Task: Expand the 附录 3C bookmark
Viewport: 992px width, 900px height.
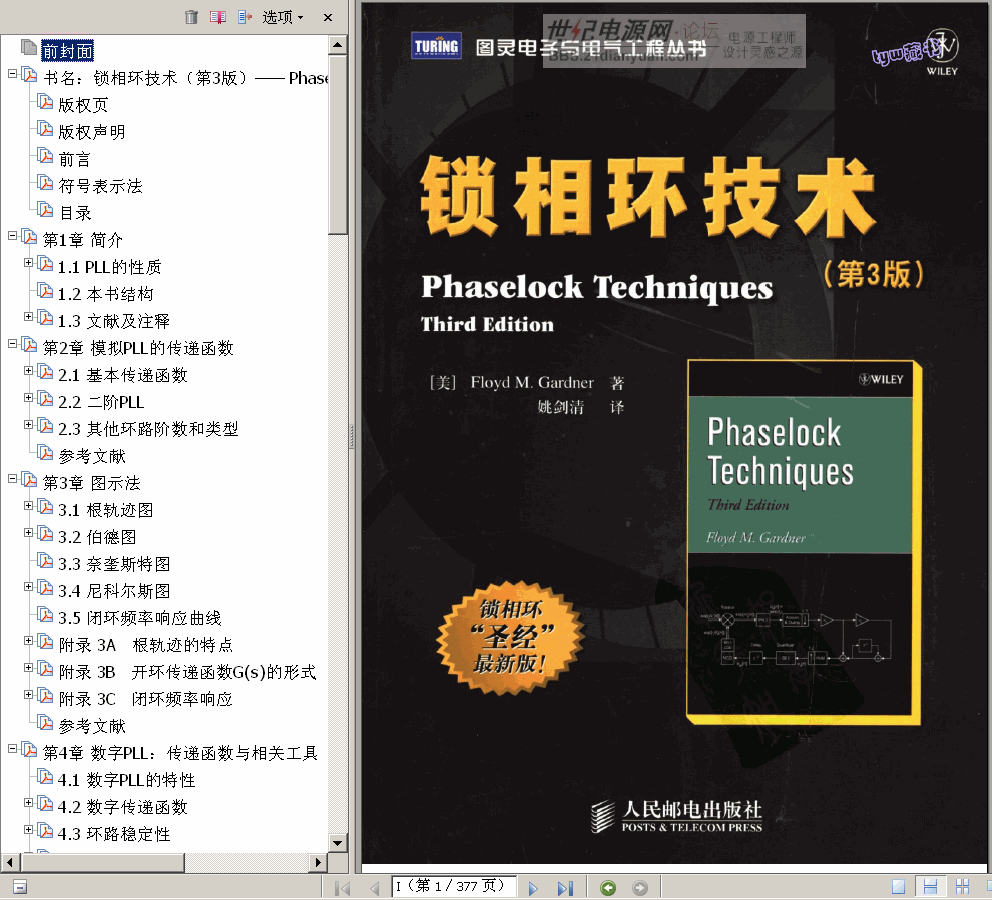Action: pos(28,695)
